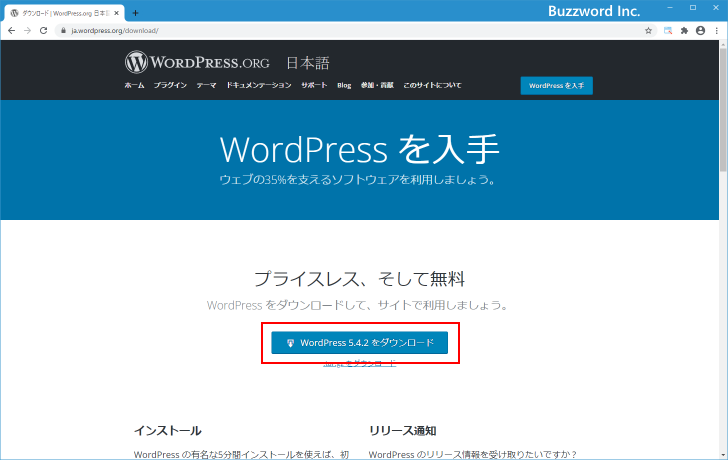This screenshot has width=728, height=460.
Task: Open the ホーム nav menu item
Action: pyautogui.click(x=134, y=85)
